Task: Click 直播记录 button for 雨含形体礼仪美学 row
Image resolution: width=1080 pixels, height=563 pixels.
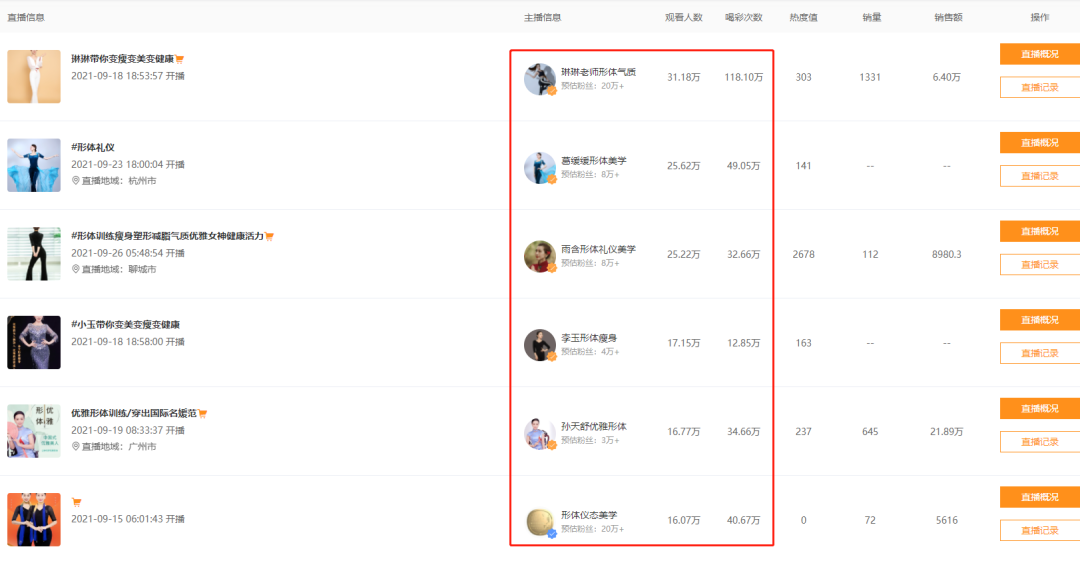Action: 1039,265
